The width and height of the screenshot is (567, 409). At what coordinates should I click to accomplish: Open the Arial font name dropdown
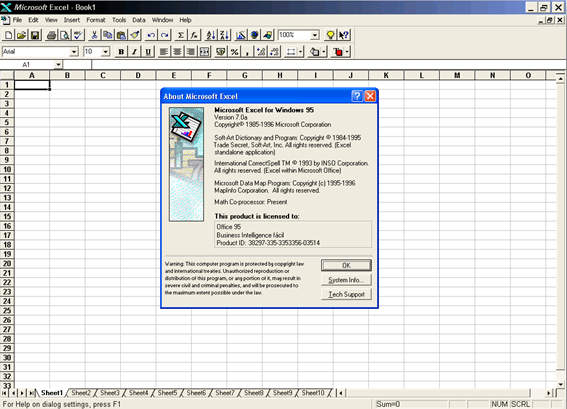pyautogui.click(x=74, y=52)
